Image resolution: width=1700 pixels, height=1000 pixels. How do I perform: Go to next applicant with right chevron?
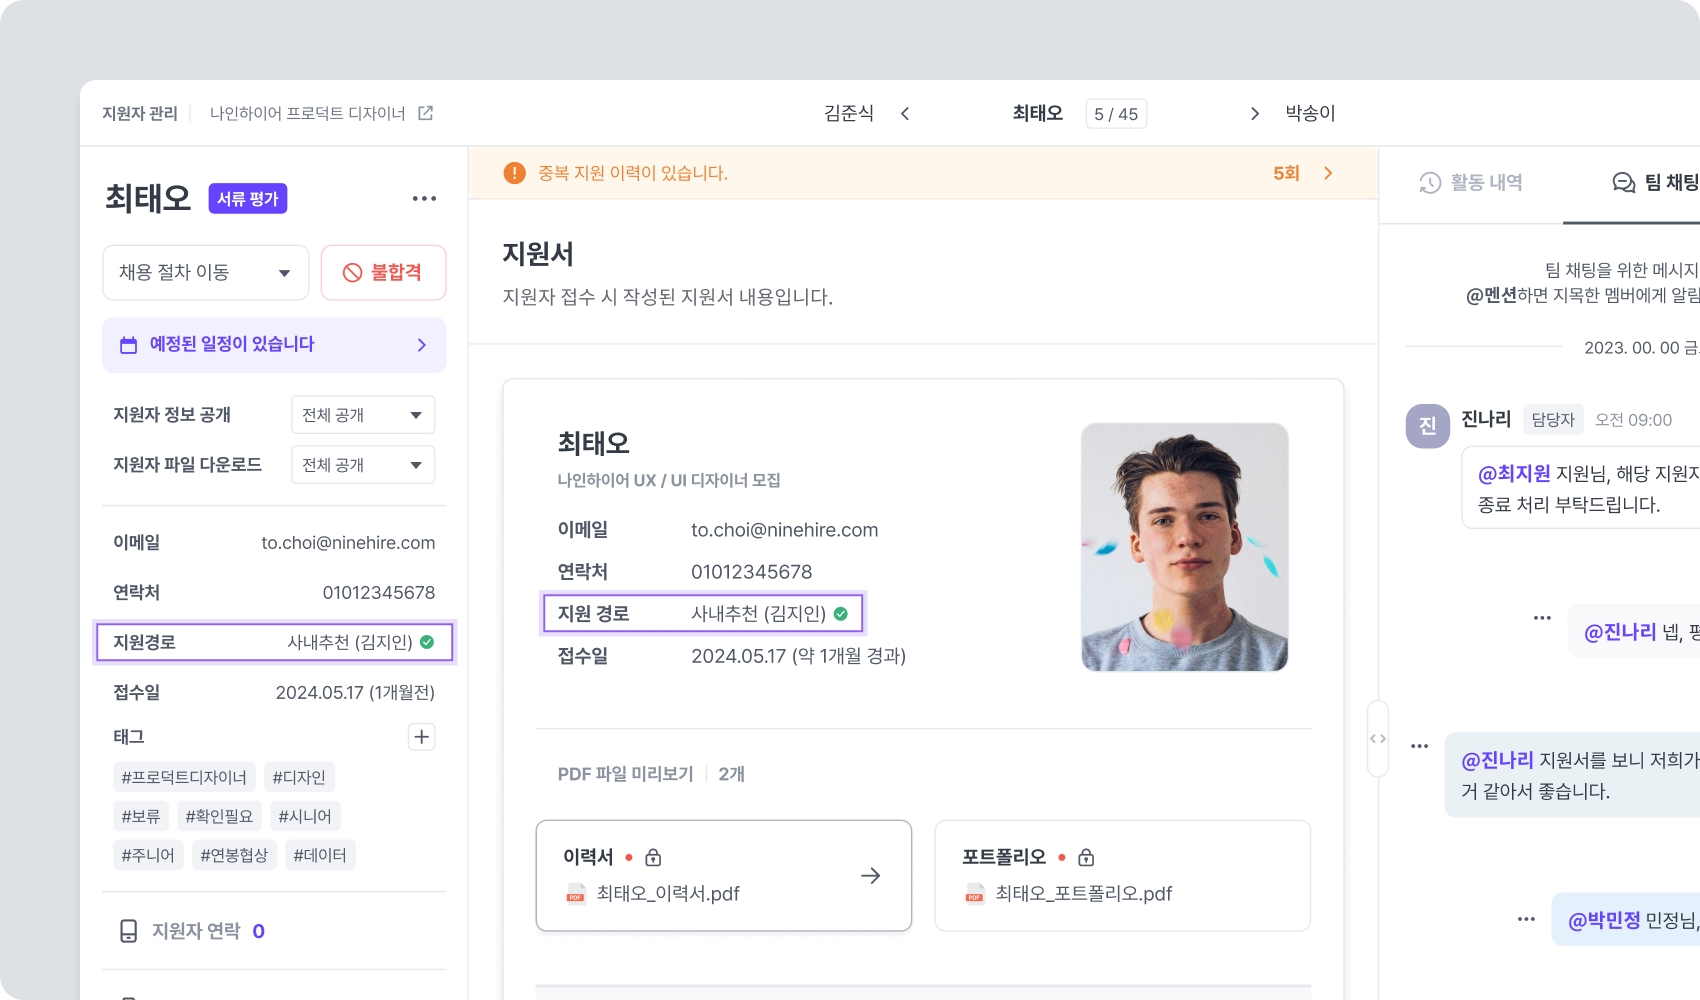(x=1254, y=114)
